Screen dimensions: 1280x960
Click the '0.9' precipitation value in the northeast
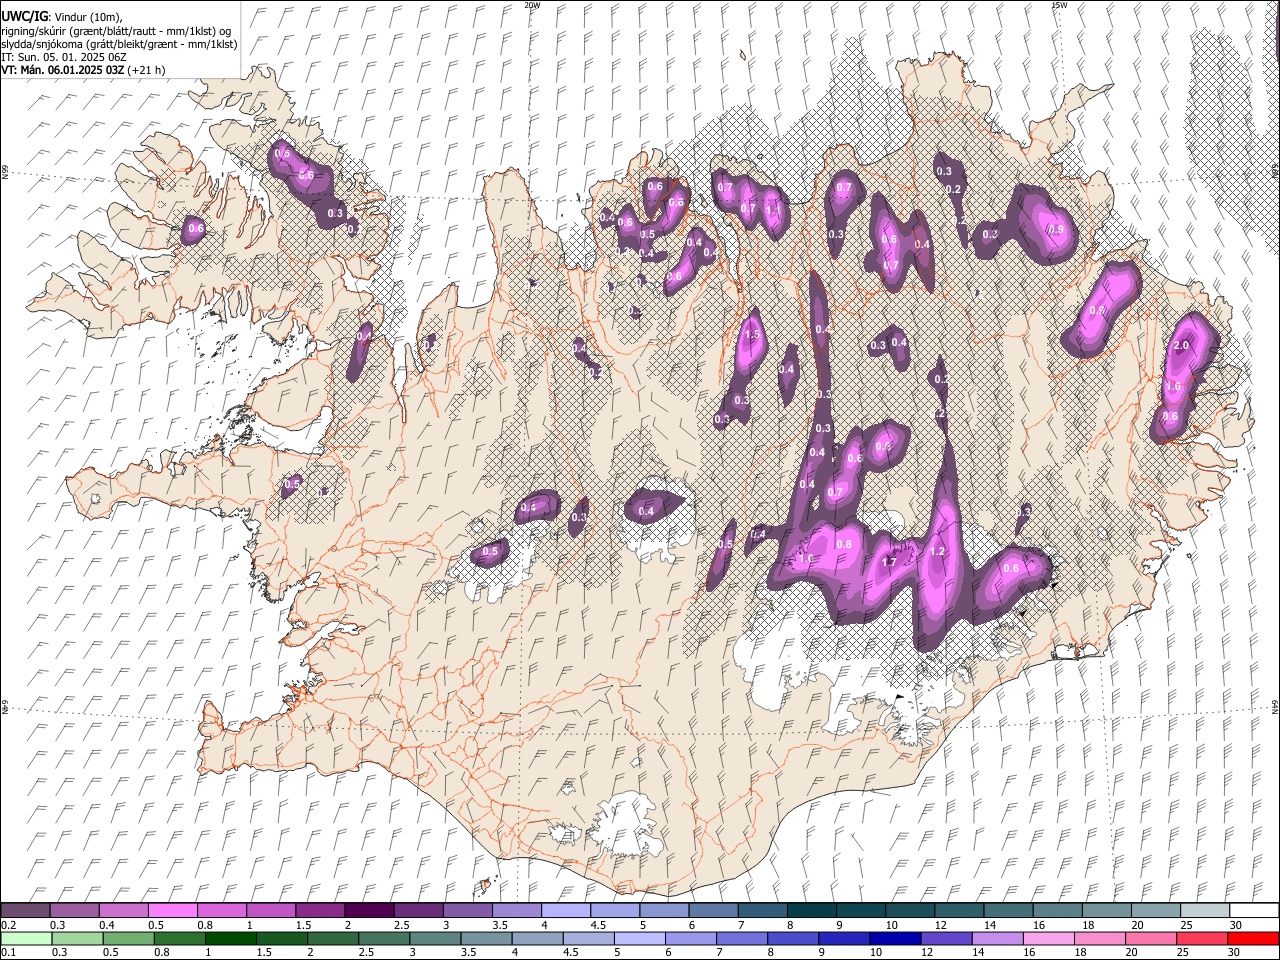click(x=1057, y=229)
